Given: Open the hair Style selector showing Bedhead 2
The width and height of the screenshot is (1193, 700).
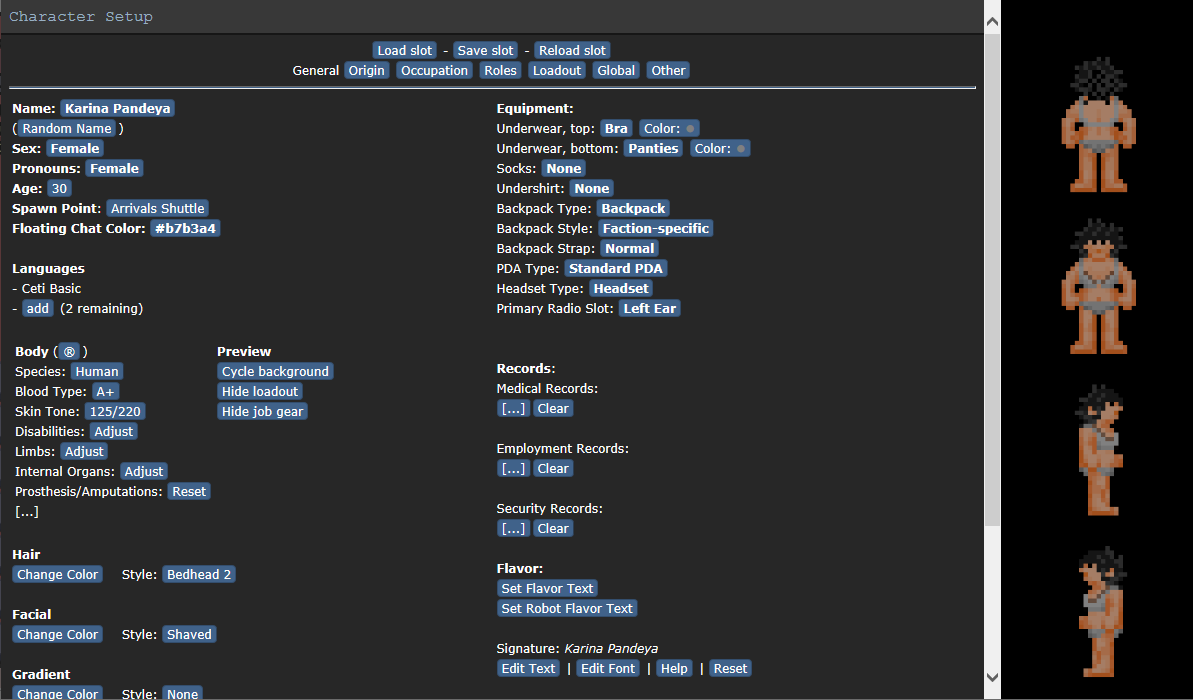Looking at the screenshot, I should coord(199,574).
